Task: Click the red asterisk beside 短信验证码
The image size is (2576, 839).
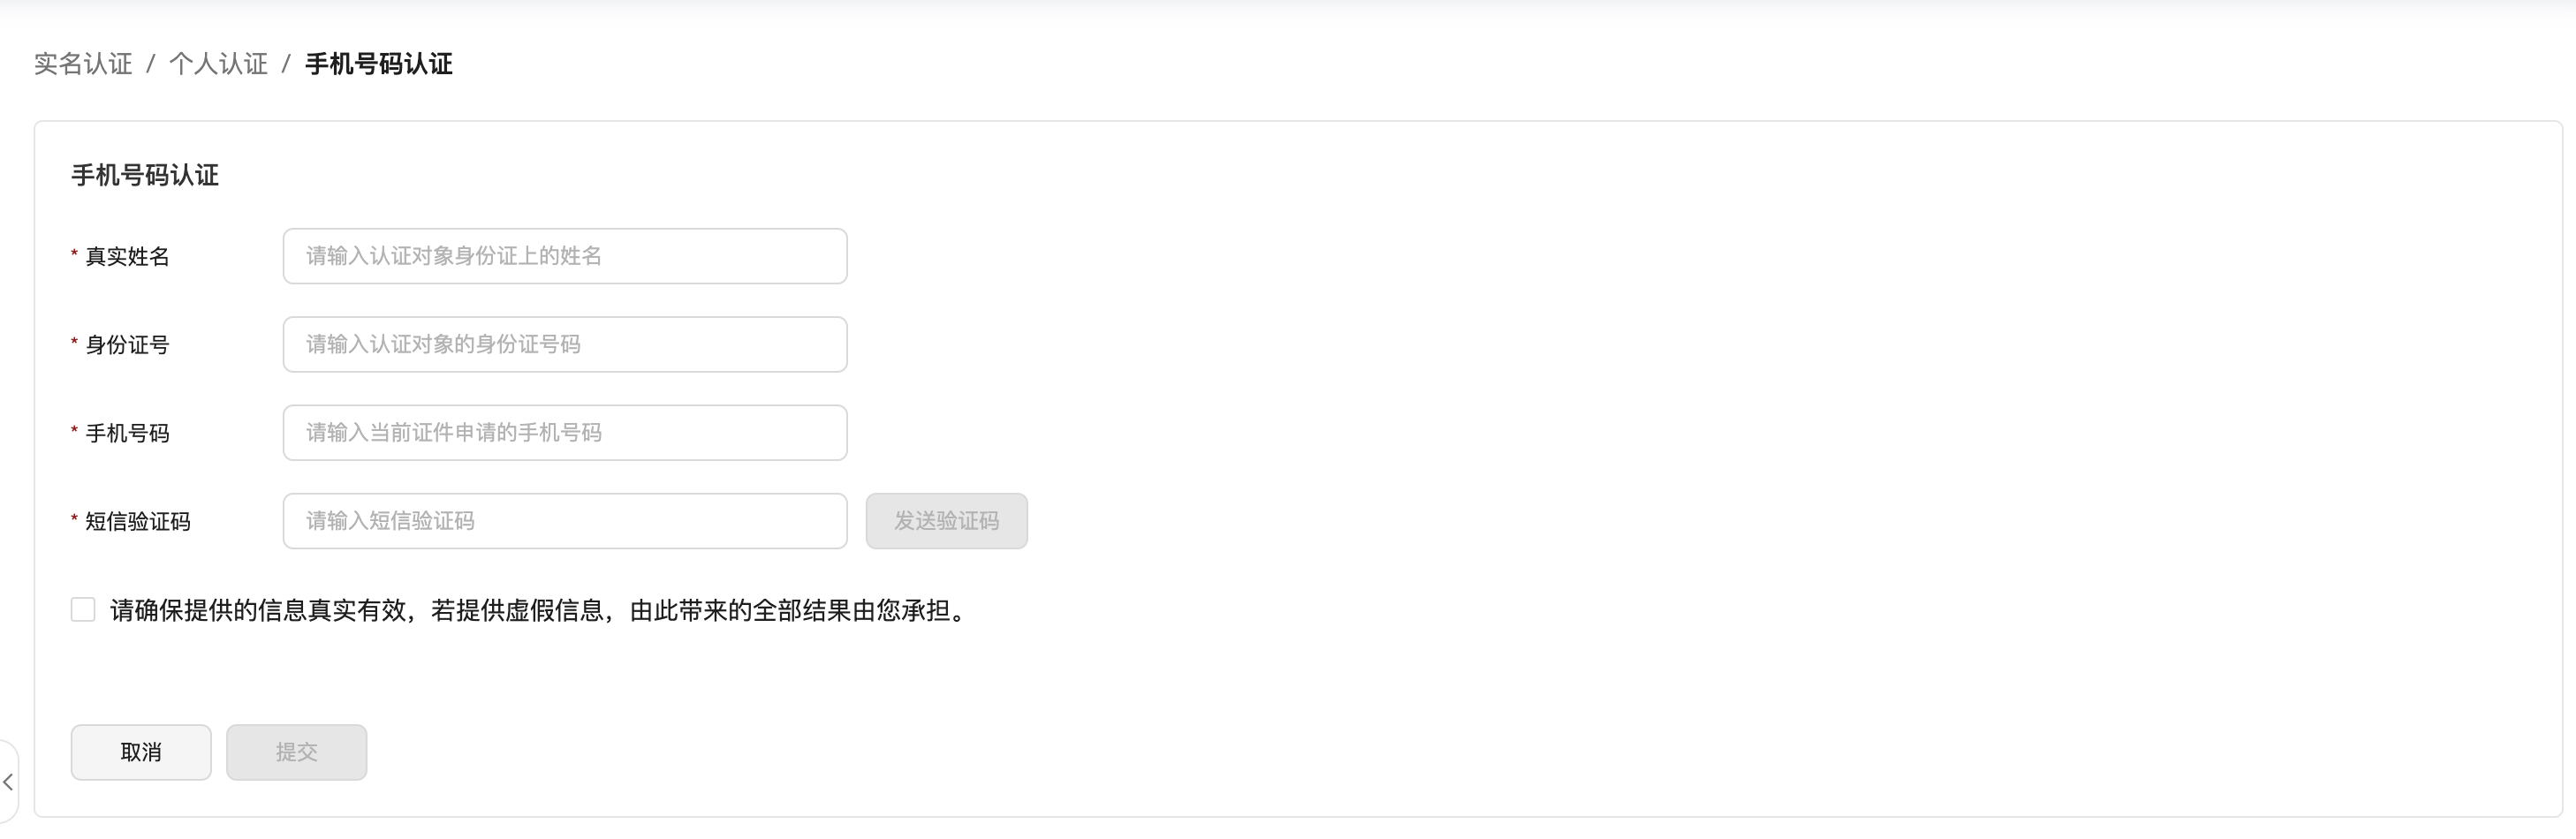Action: 75,519
